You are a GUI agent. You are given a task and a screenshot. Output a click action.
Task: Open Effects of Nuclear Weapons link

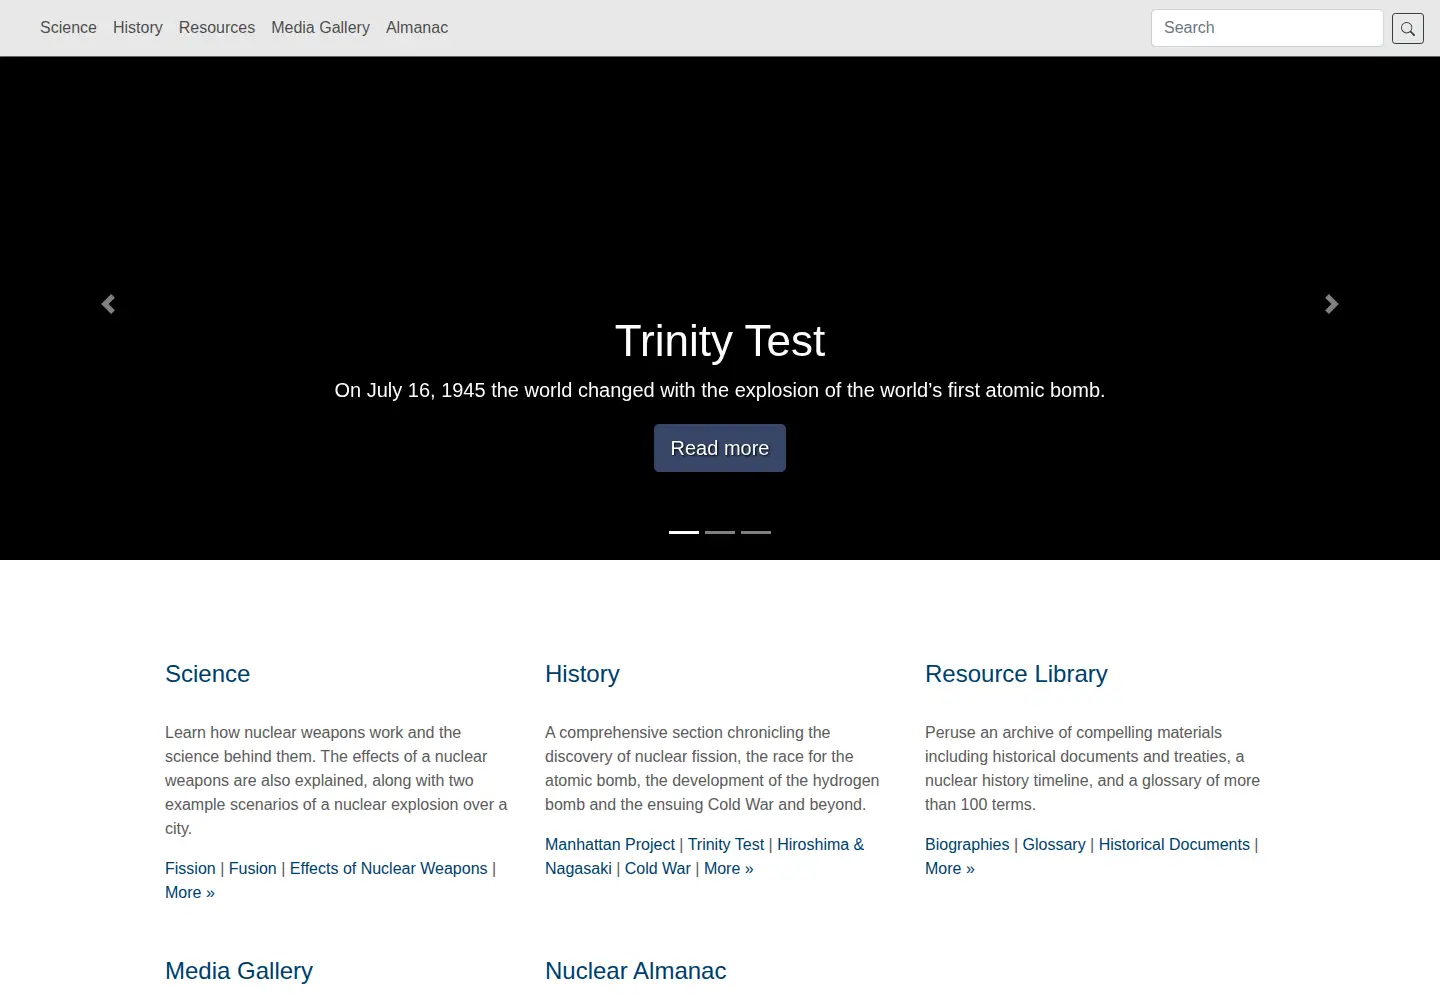(x=389, y=869)
